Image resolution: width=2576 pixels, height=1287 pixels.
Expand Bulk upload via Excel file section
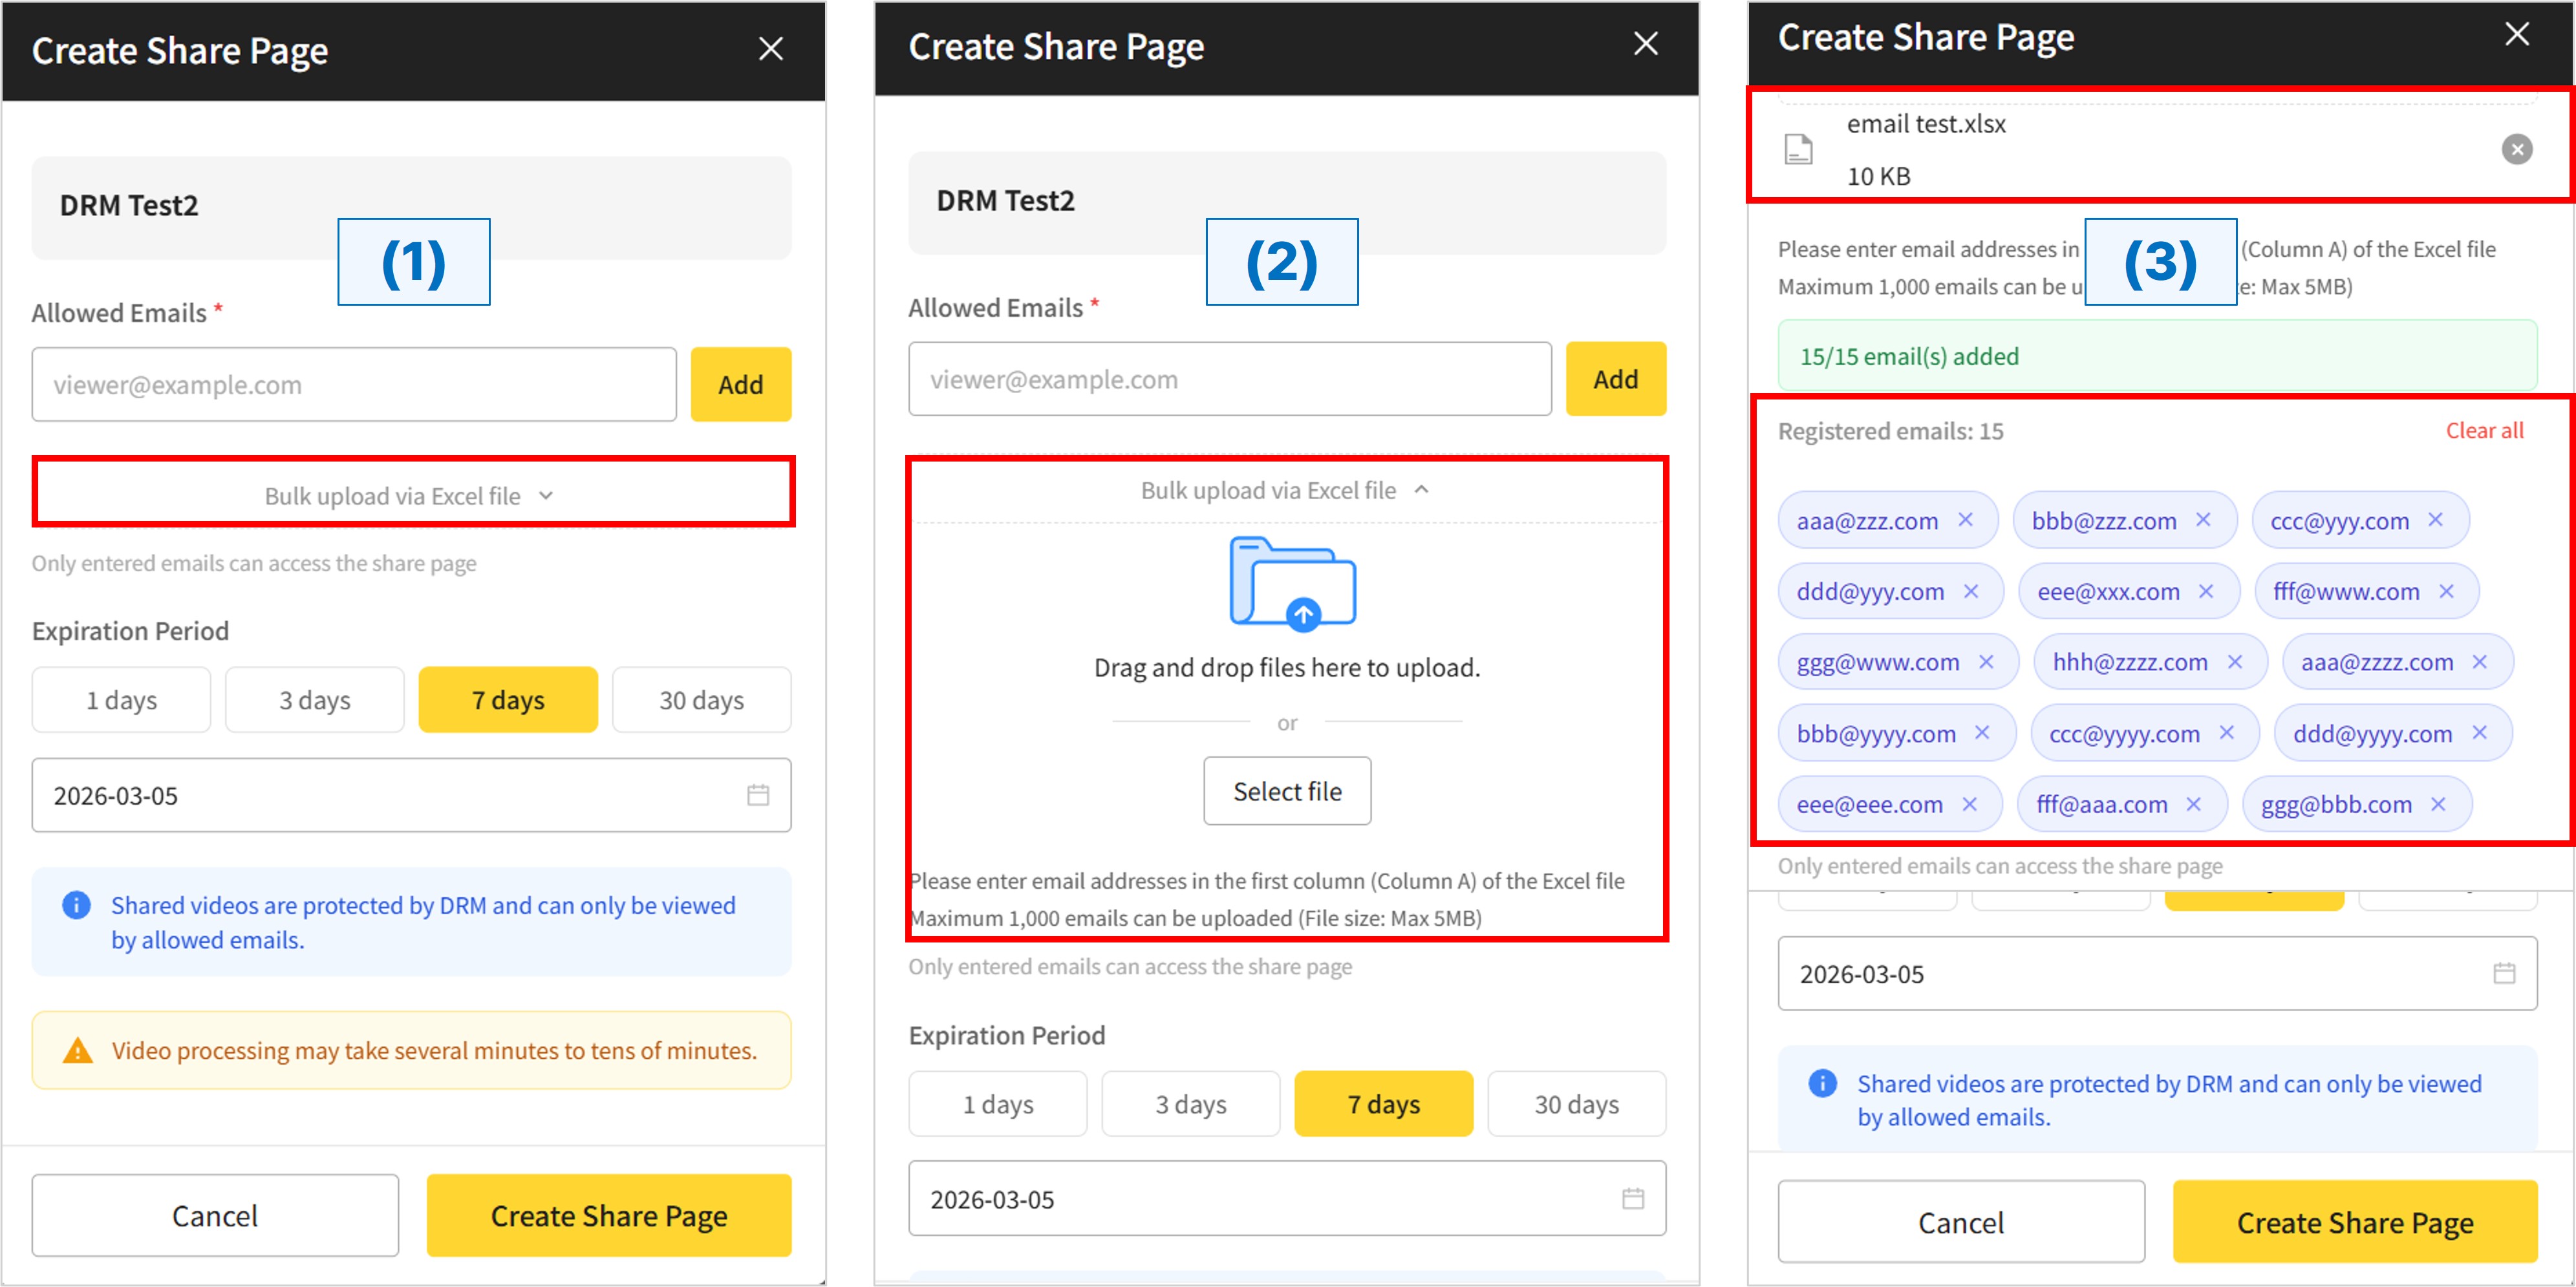click(412, 495)
